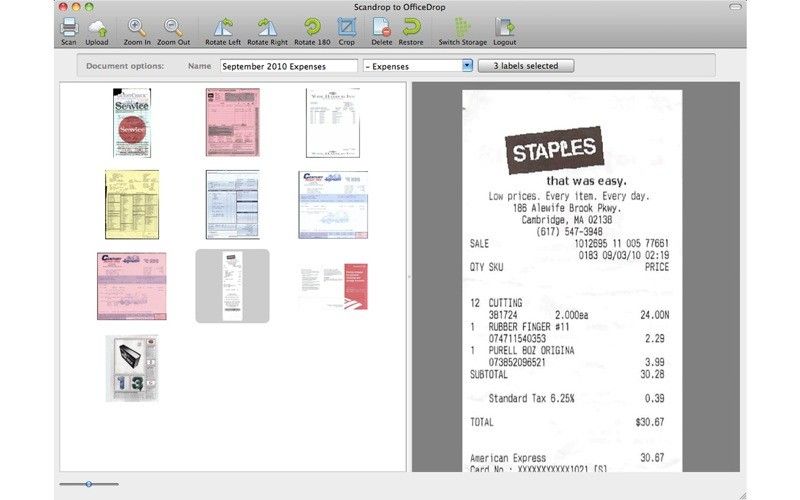Adjust the thumbnail size slider
Viewport: 800px width, 500px height.
pos(89,484)
